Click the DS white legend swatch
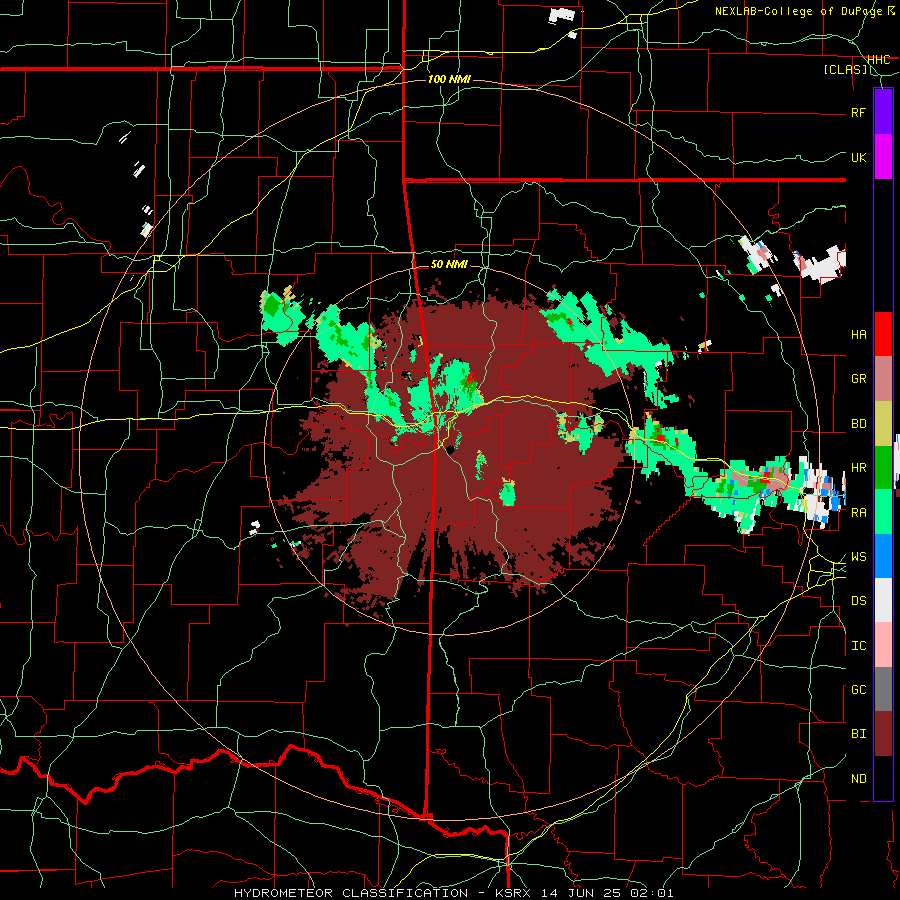Viewport: 900px width, 900px height. (x=883, y=600)
